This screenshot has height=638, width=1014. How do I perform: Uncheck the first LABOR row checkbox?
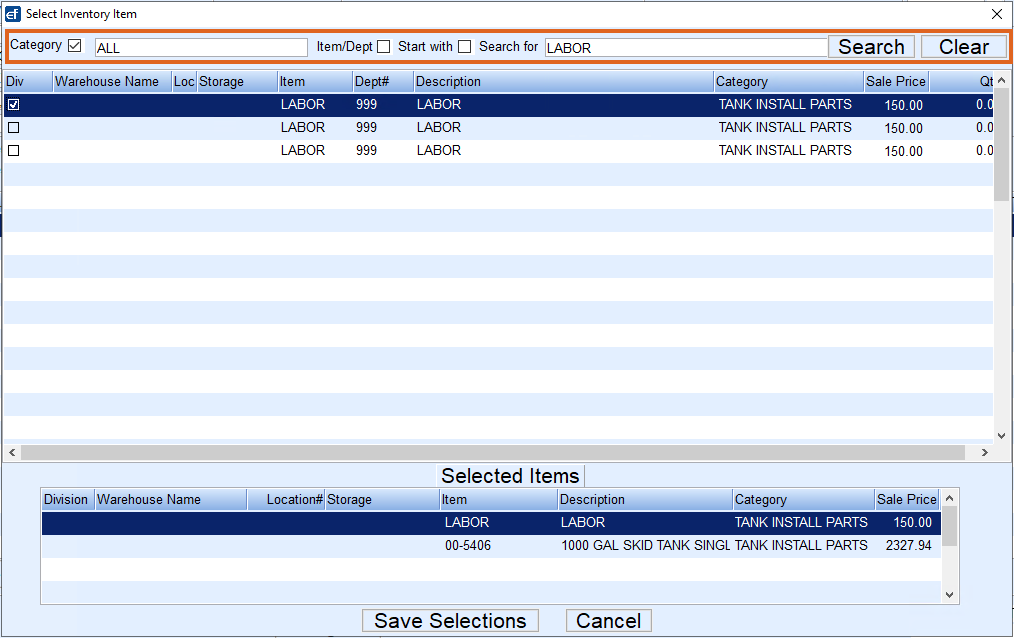(14, 104)
